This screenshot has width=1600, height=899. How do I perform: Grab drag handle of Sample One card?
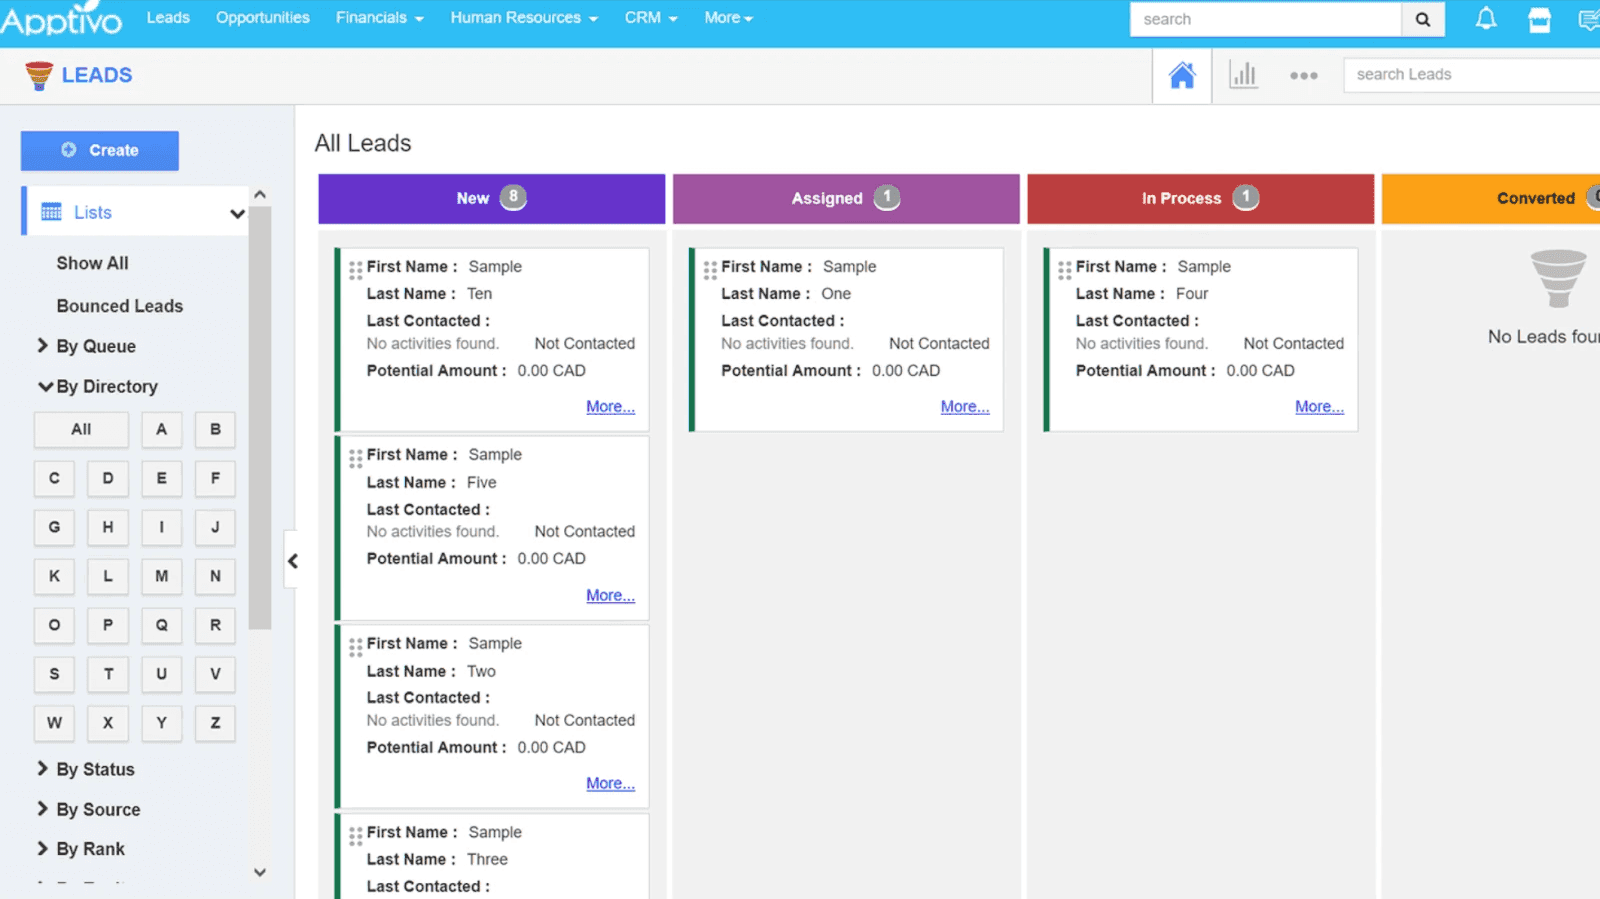pyautogui.click(x=710, y=270)
